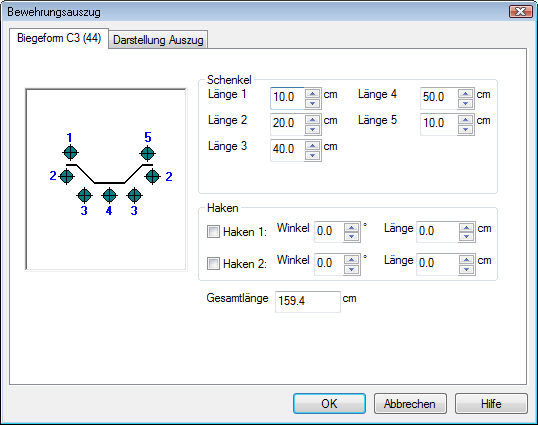This screenshot has width=538, height=425.
Task: Increase Länge 1 with up arrow
Action: 312,94
